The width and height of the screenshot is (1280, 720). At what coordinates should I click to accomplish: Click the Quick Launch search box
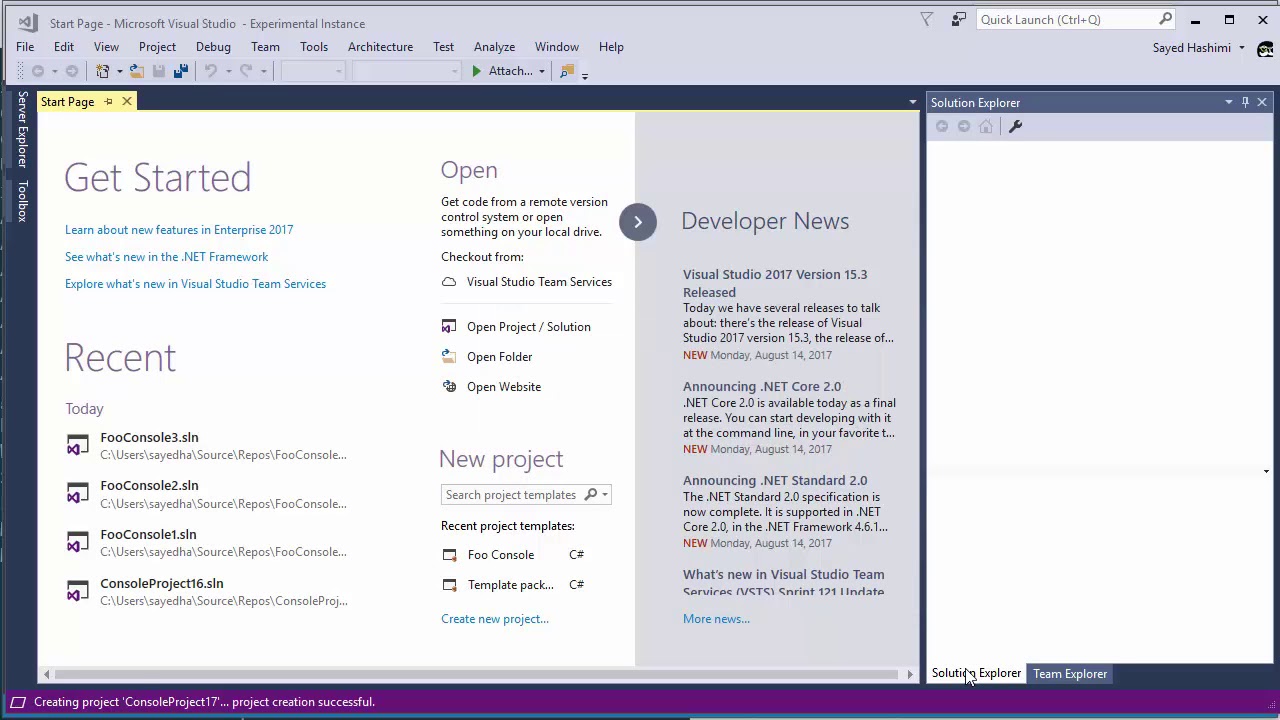(1075, 19)
